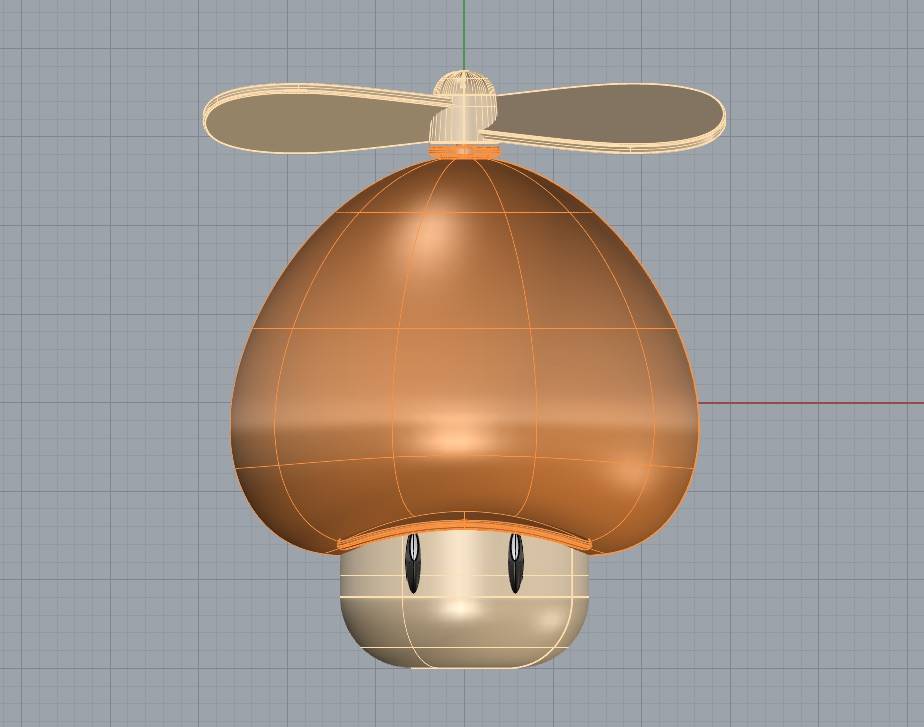Select the propeller hub dome
Screen dimensions: 924x727
click(465, 106)
